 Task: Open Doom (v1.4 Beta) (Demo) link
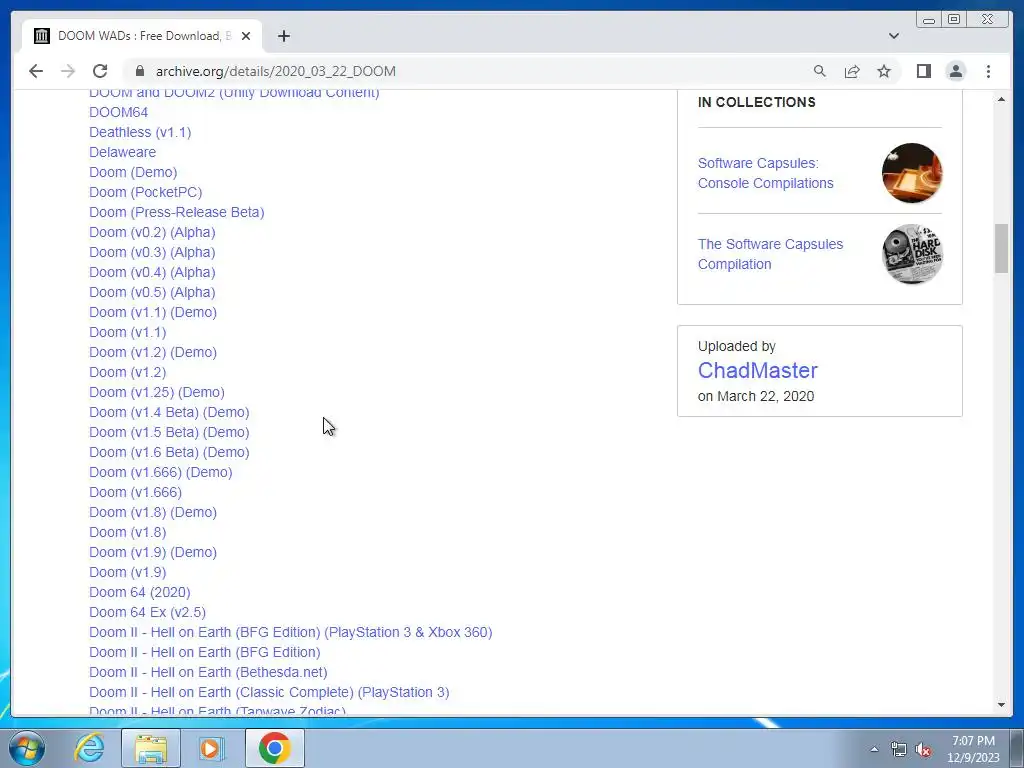coord(169,413)
